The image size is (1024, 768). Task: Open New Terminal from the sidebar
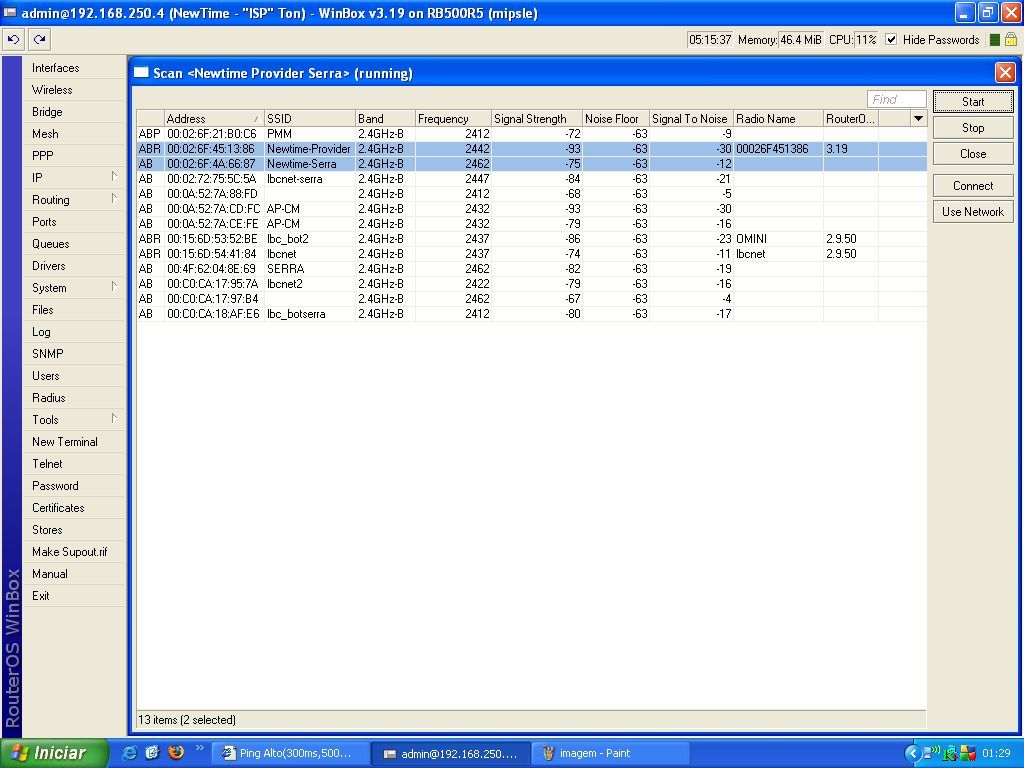tap(74, 441)
